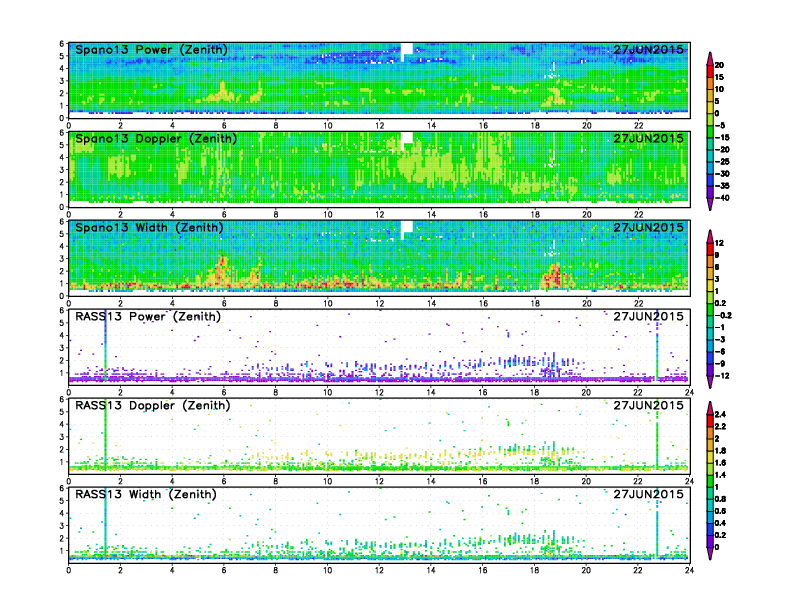
Task: Select the 27JUN2015 date in RASS13 Power panel
Action: pyautogui.click(x=649, y=316)
